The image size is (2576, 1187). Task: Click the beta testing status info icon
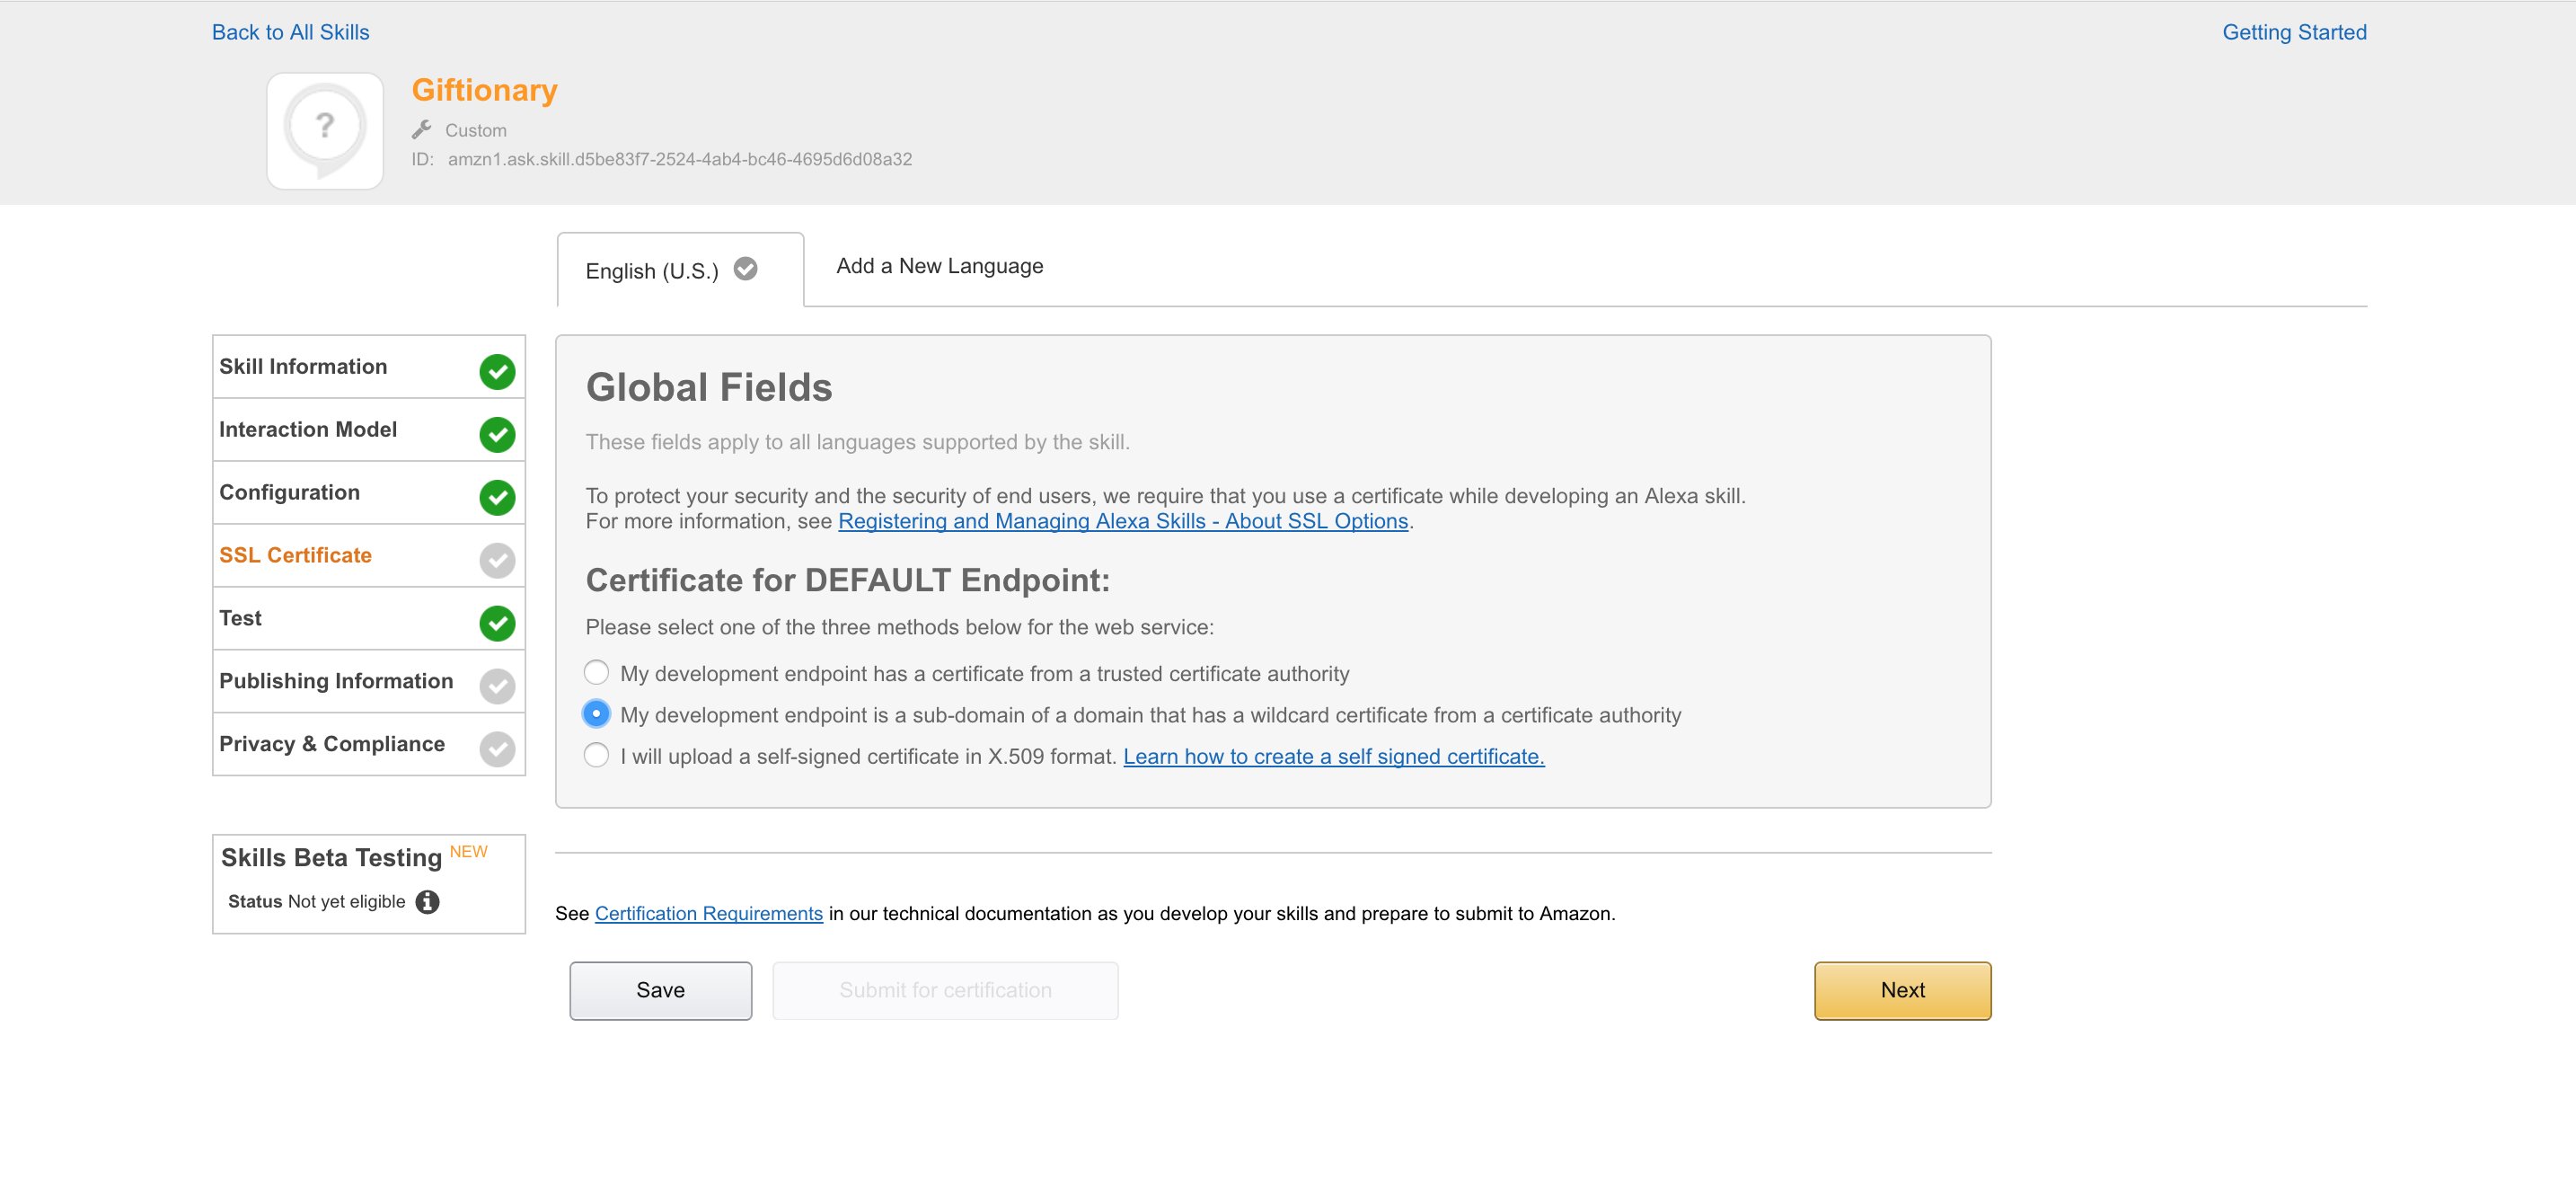427,902
